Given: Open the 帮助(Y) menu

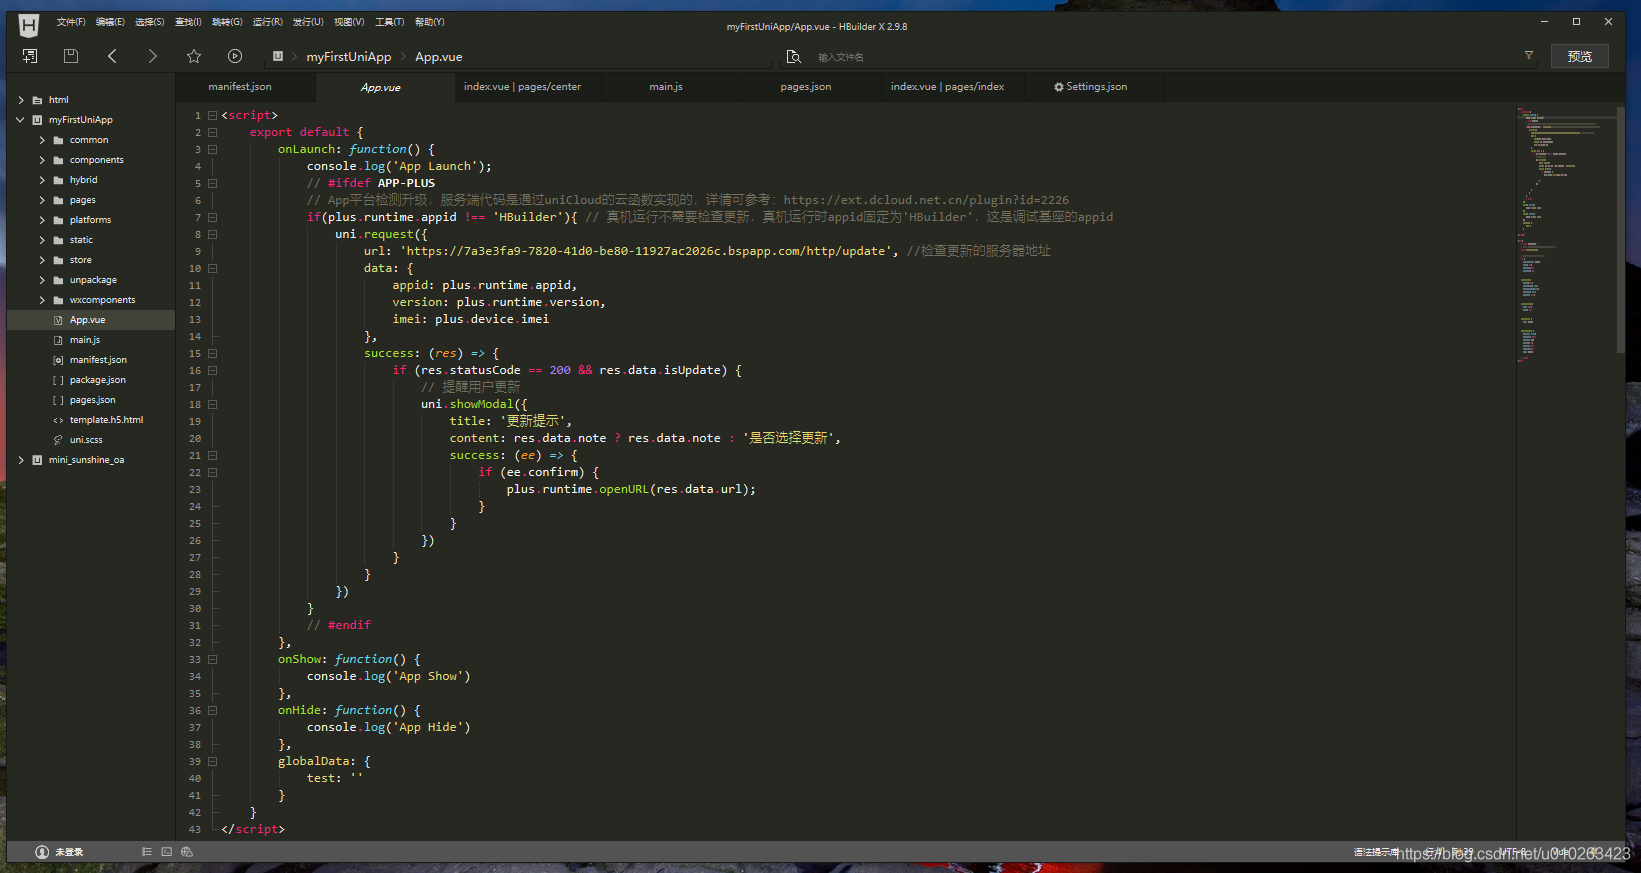Looking at the screenshot, I should pyautogui.click(x=430, y=22).
